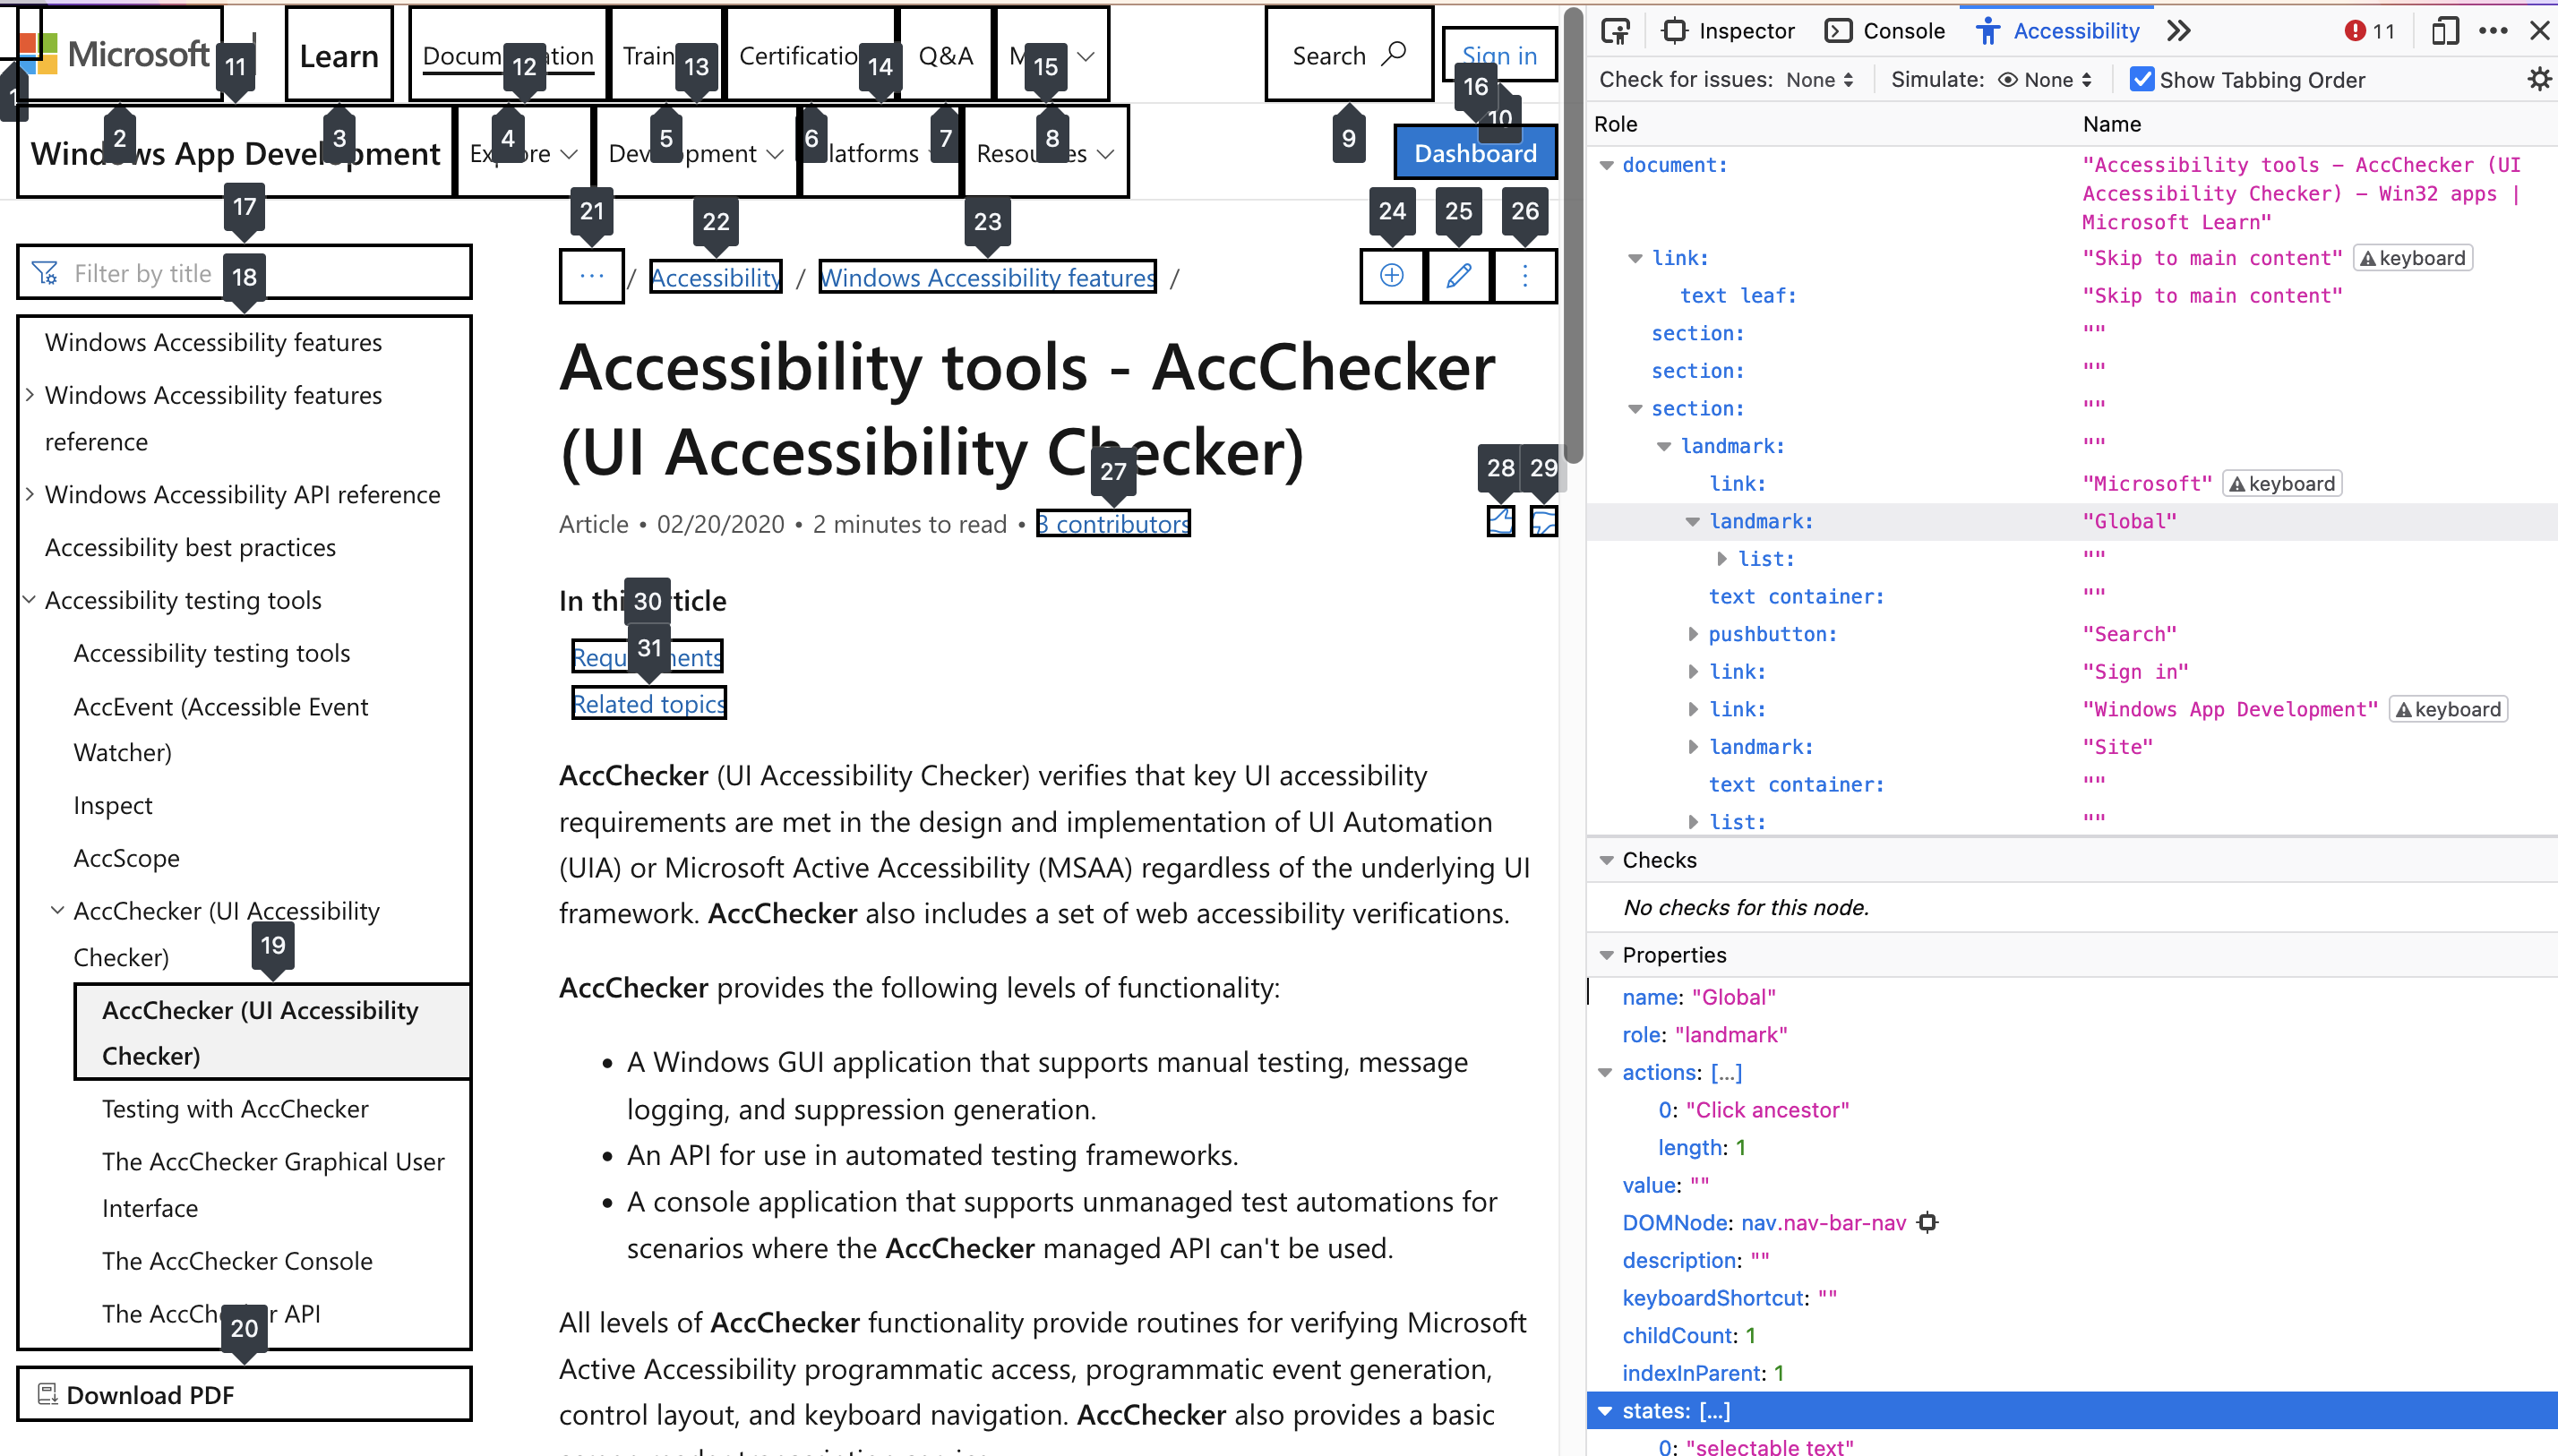
Task: Click keyboard badge next to Microsoft link
Action: tap(2282, 484)
